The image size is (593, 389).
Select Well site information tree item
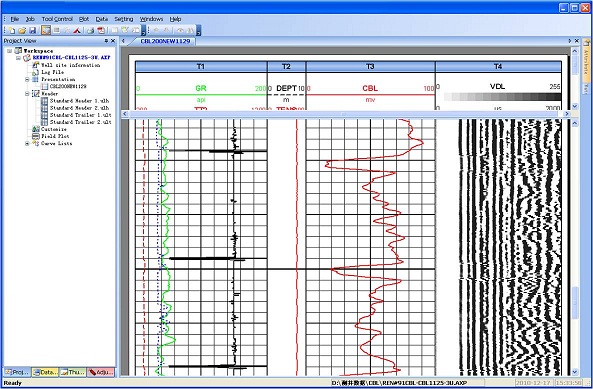pos(70,65)
